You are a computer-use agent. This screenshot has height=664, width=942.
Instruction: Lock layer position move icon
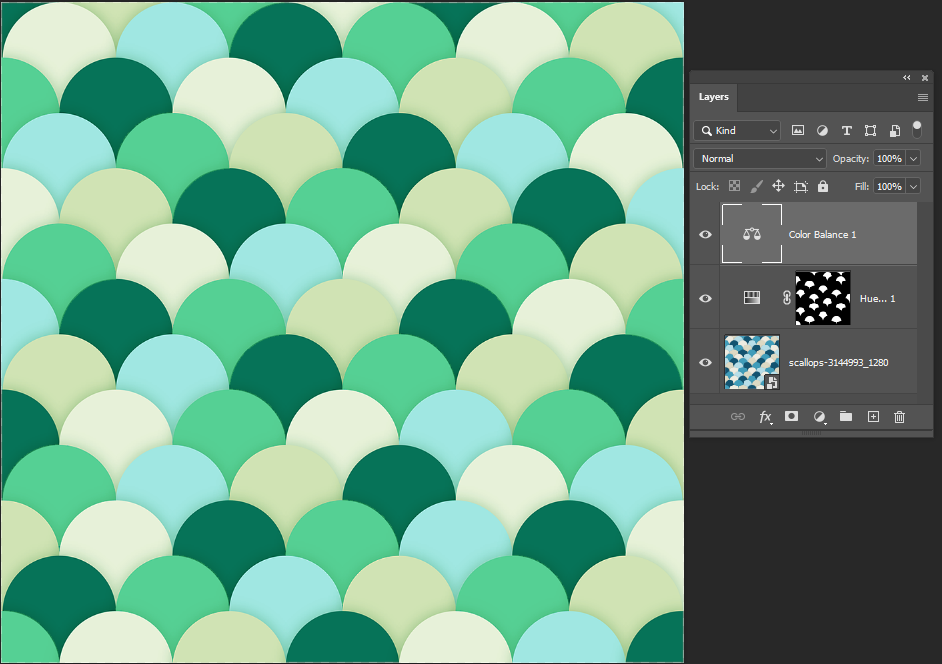click(778, 186)
